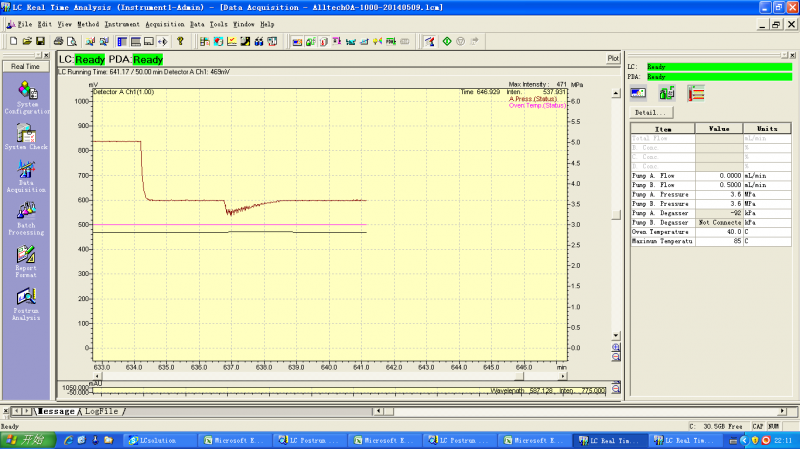Viewport: 800px width, 449px height.
Task: Open Data Acquisition from the sidebar
Action: click(x=27, y=172)
